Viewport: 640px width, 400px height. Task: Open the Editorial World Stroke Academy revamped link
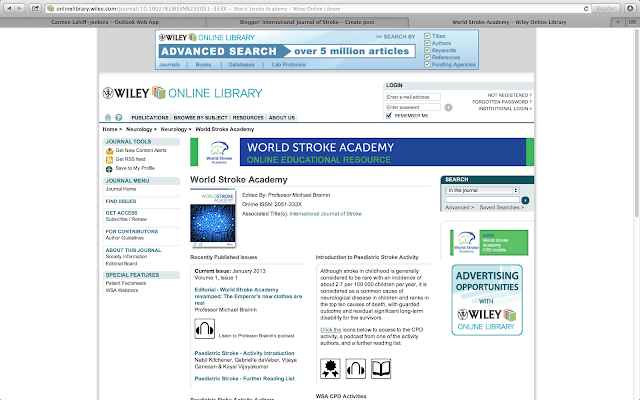[x=248, y=296]
